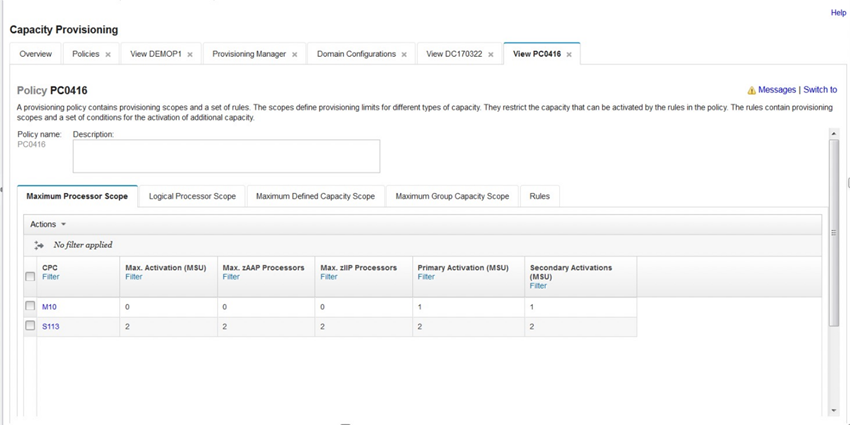Close the View DC170322 tab

click(491, 55)
